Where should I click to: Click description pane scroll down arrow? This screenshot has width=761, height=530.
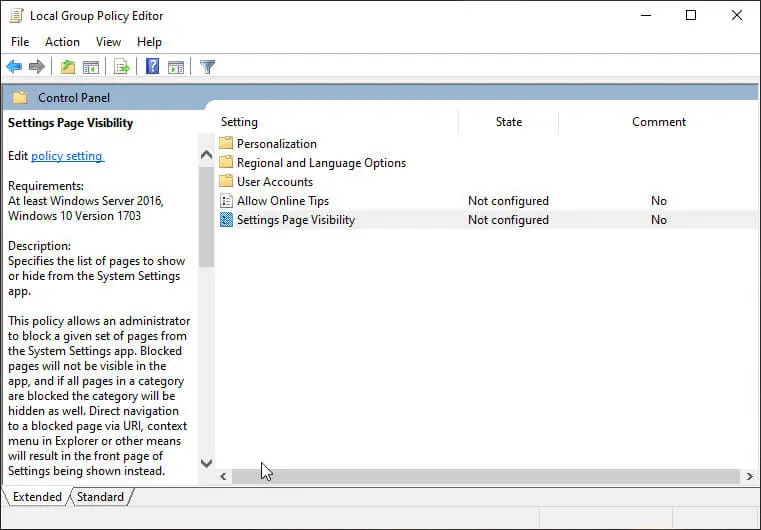pos(206,463)
